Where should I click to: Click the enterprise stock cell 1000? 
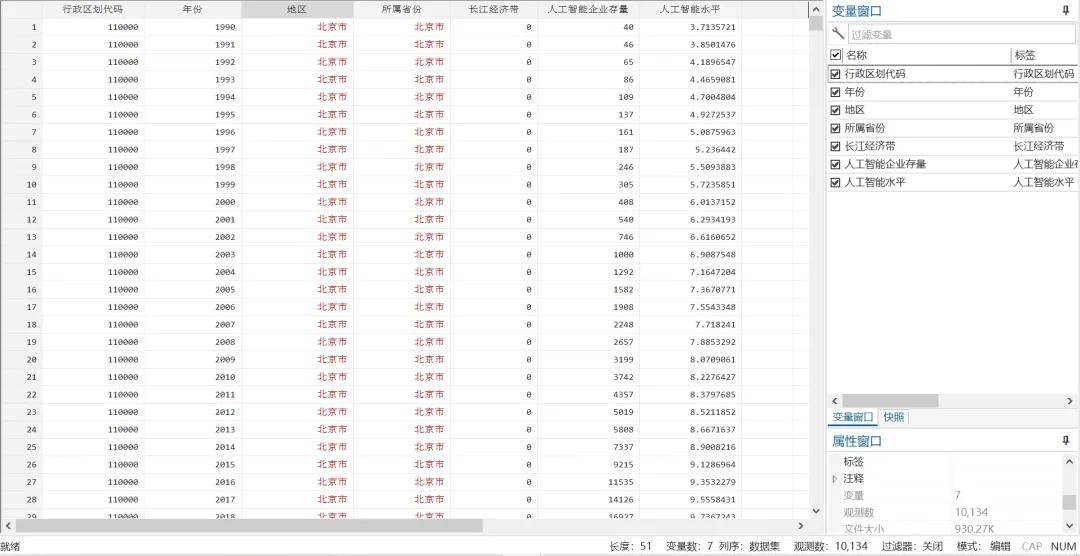click(x=588, y=255)
